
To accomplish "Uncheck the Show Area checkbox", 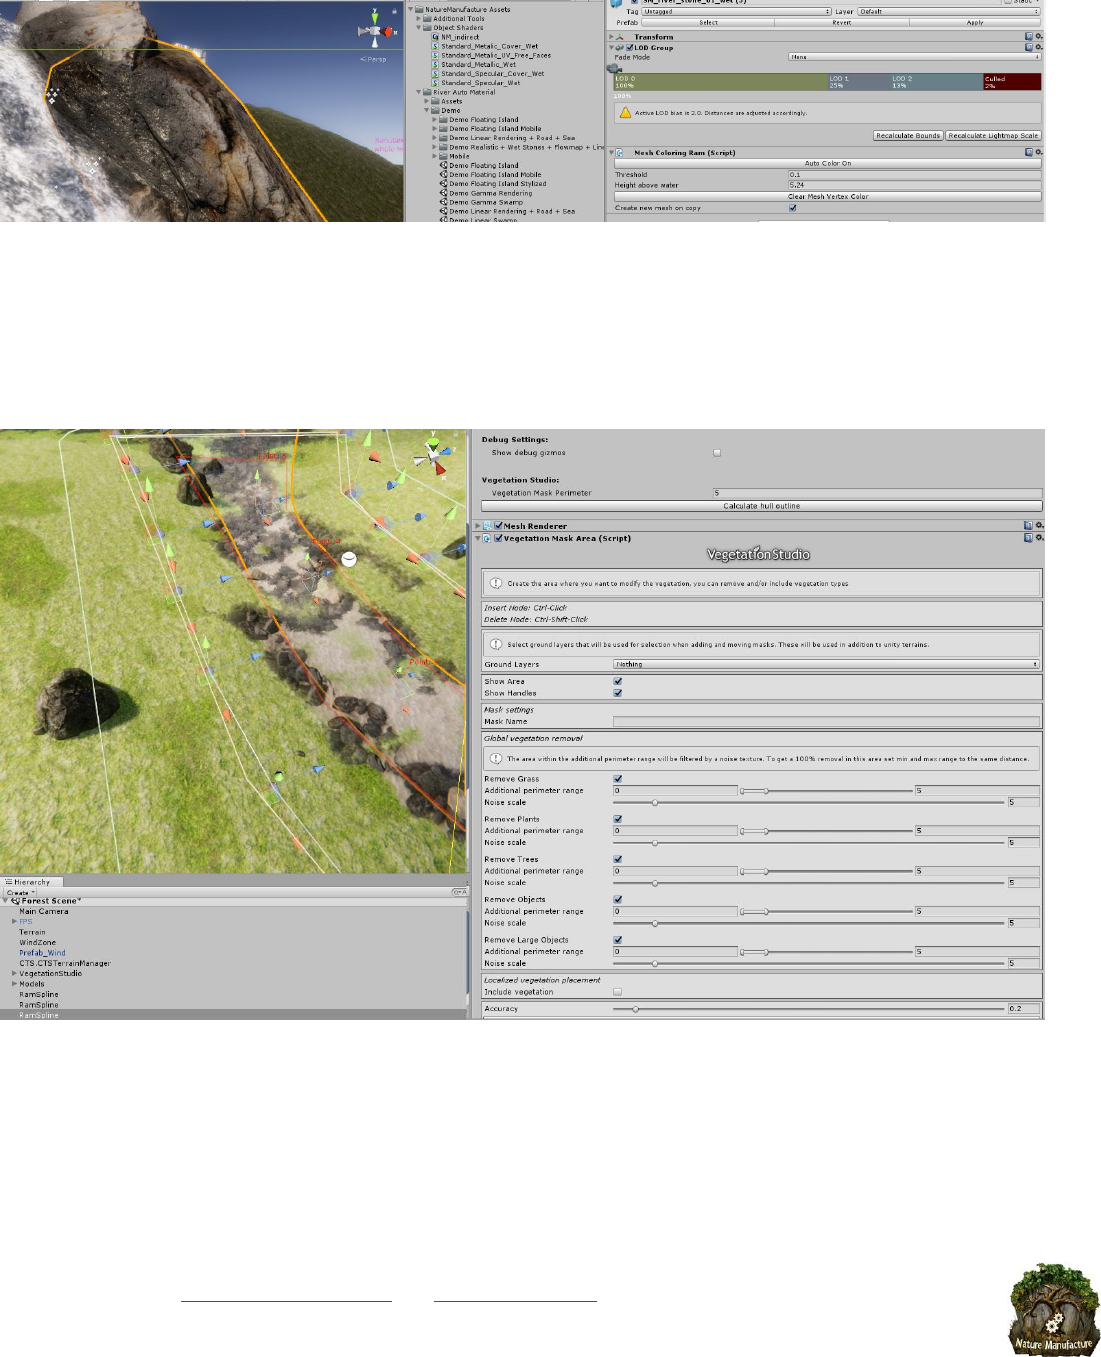I will coord(617,681).
